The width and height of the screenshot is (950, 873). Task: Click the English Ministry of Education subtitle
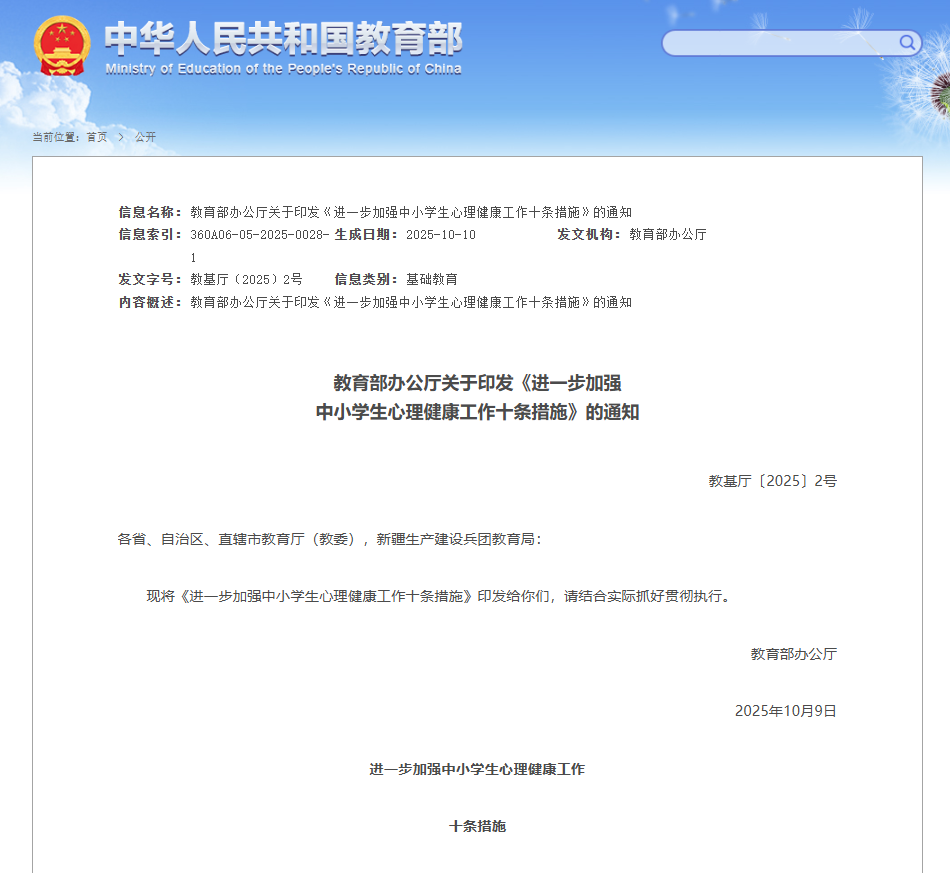click(283, 69)
